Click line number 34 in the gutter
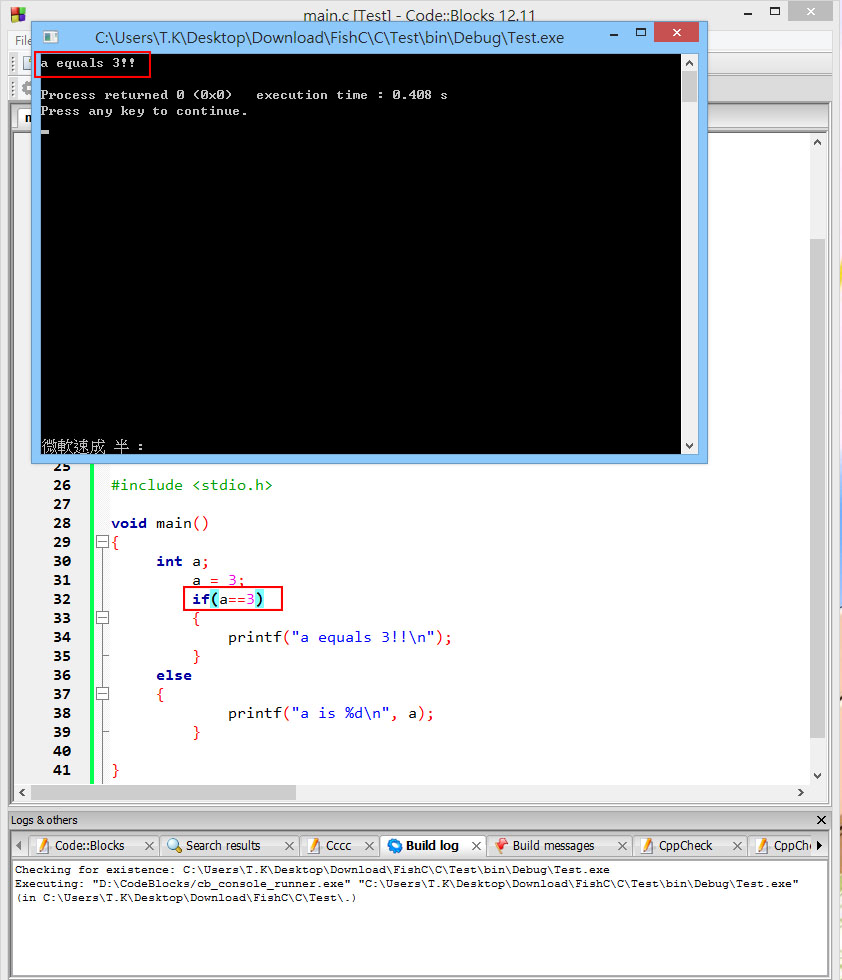Viewport: 842px width, 980px height. 62,638
